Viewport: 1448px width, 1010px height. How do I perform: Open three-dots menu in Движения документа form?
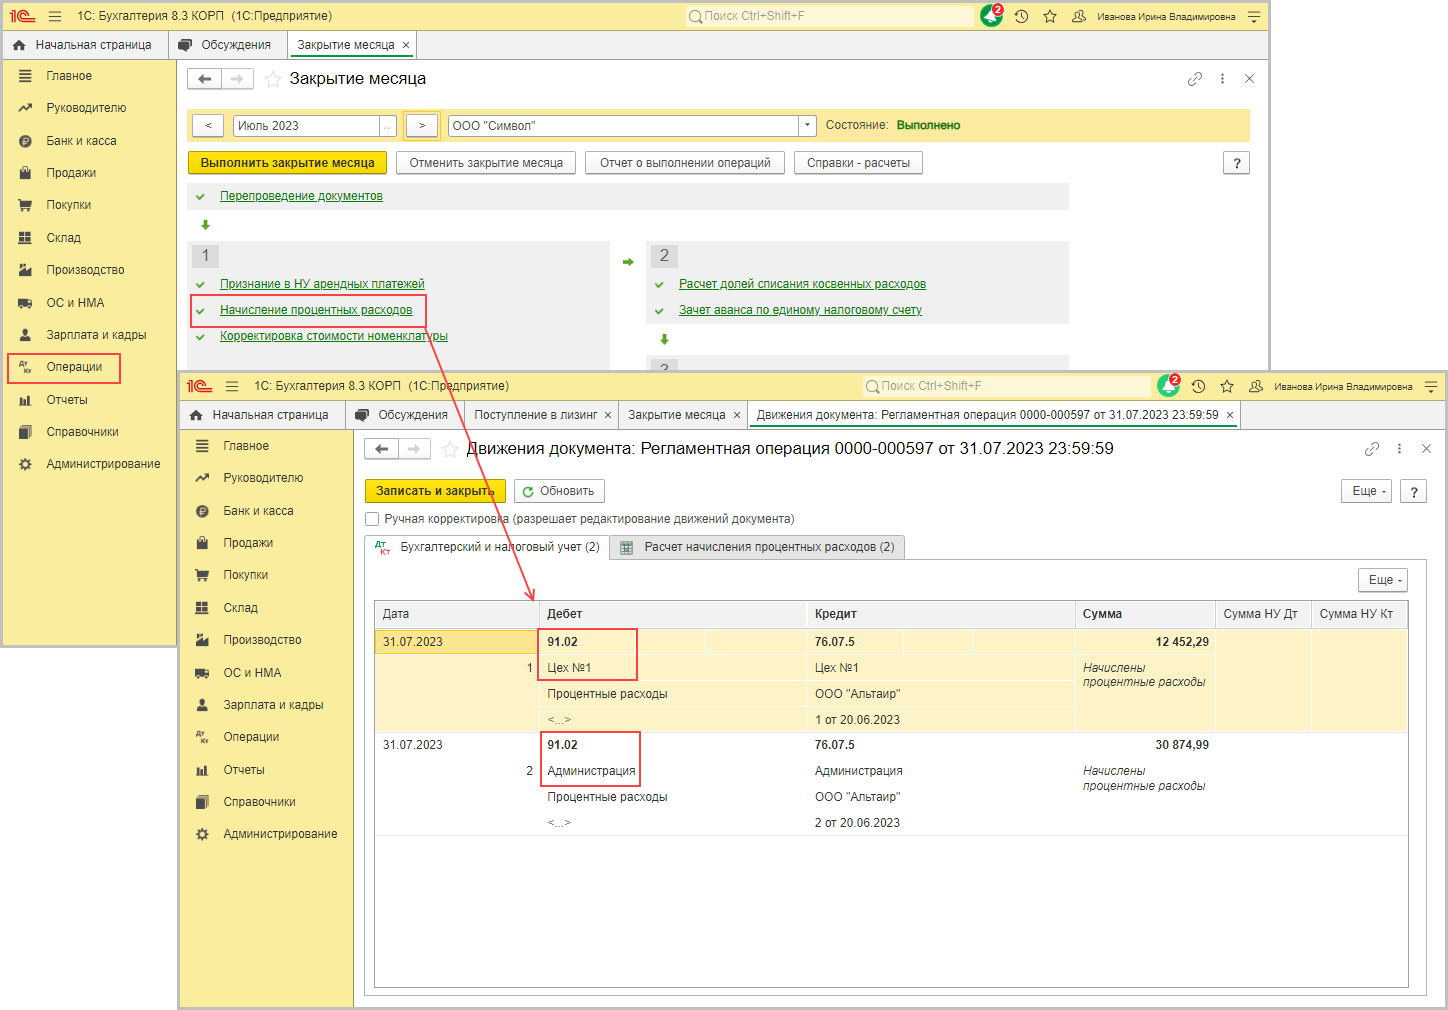click(1399, 449)
